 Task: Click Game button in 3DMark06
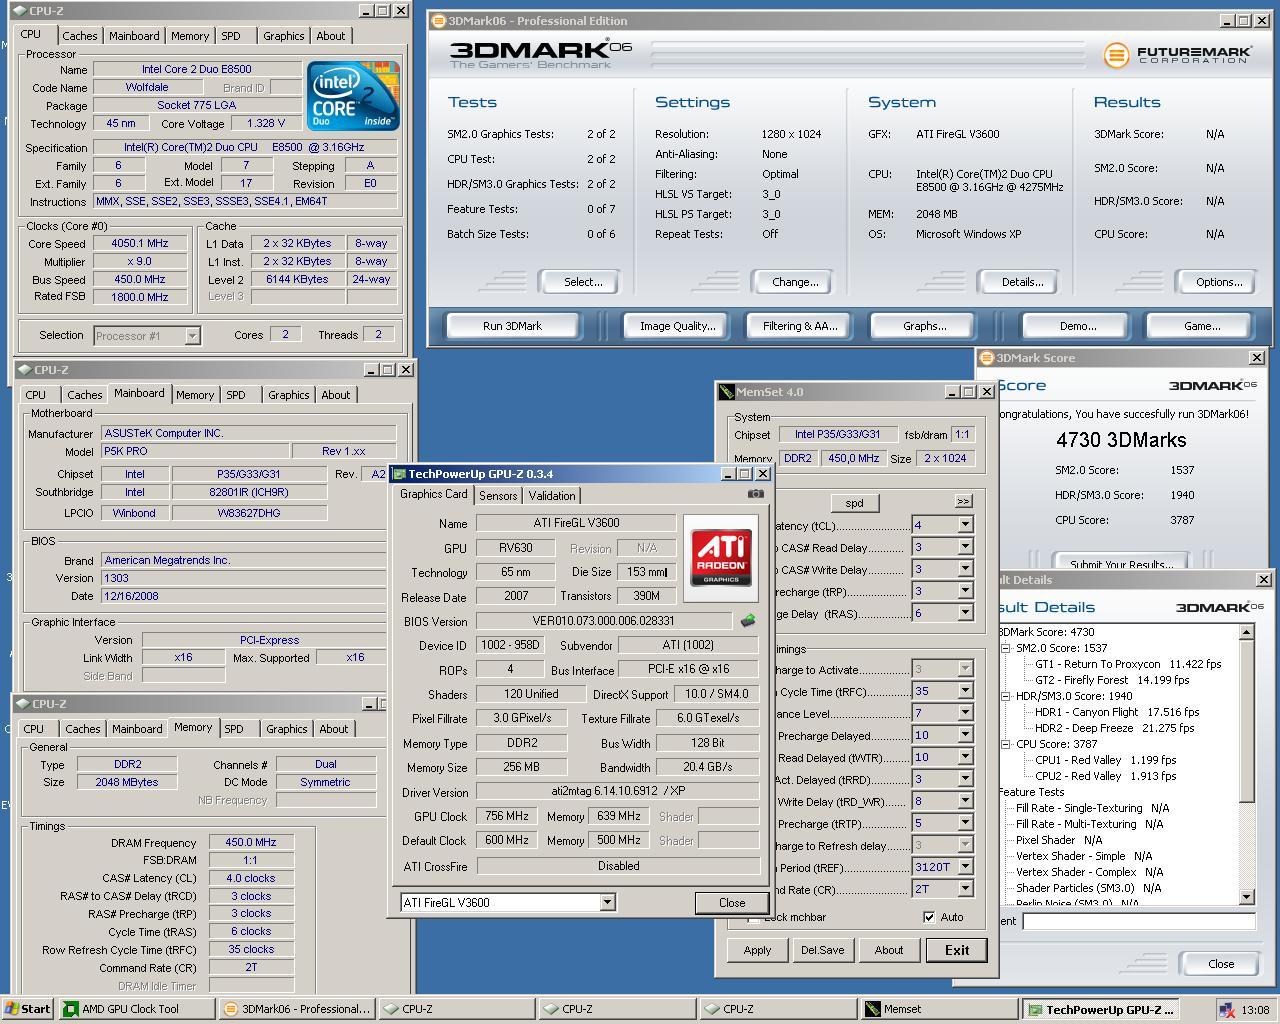[1202, 326]
